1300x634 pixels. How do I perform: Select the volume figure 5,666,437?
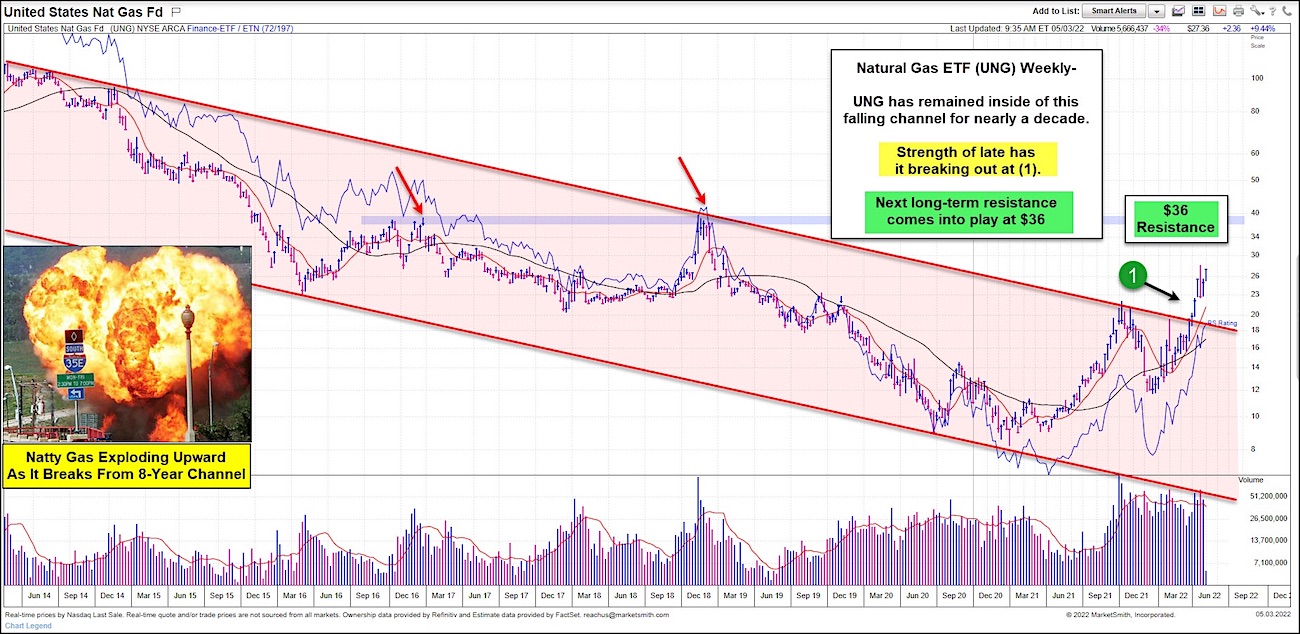pyautogui.click(x=1131, y=31)
